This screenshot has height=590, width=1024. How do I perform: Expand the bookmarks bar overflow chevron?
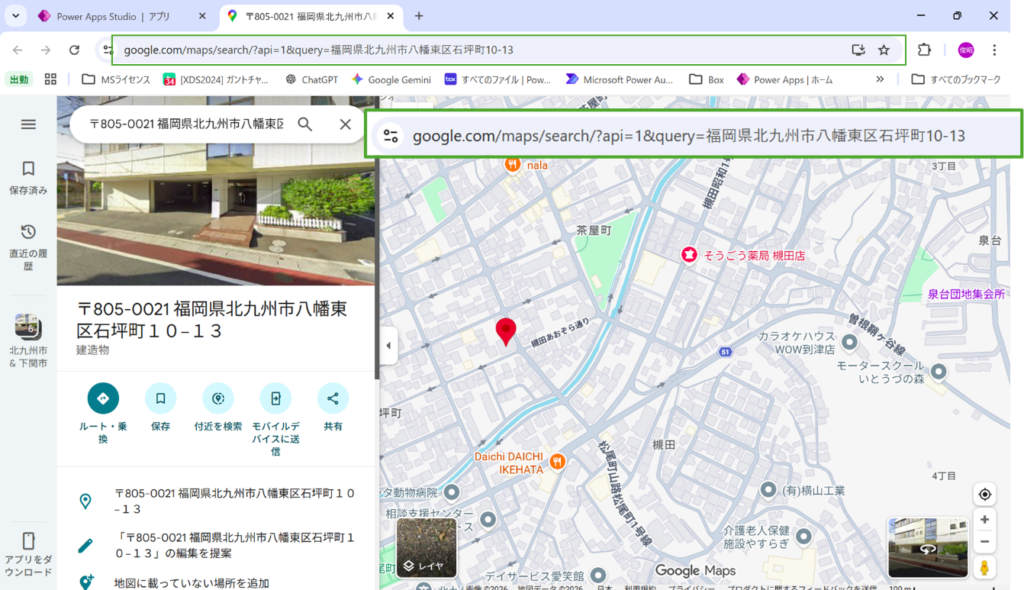pyautogui.click(x=880, y=79)
